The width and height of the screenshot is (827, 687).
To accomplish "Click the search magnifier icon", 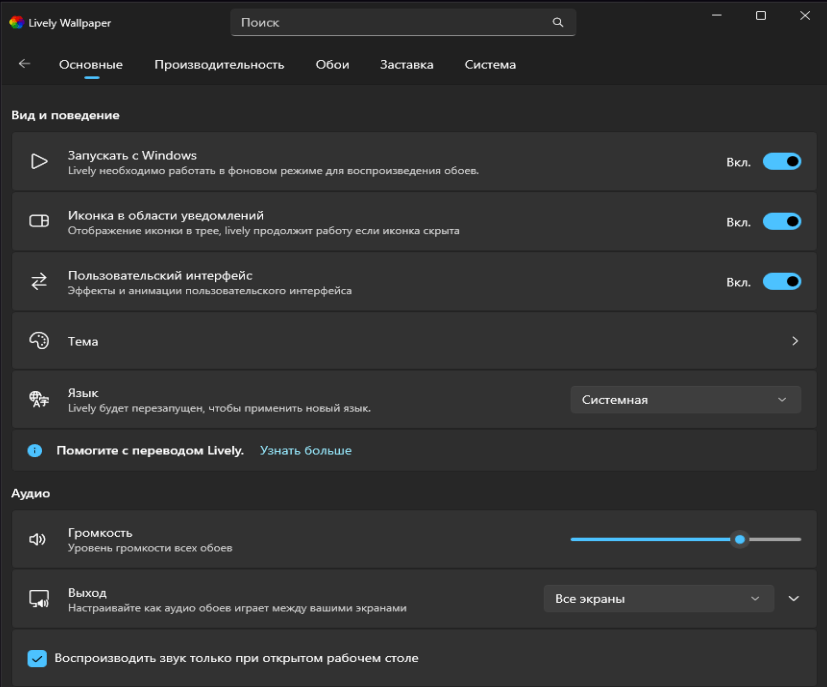I will pos(557,22).
